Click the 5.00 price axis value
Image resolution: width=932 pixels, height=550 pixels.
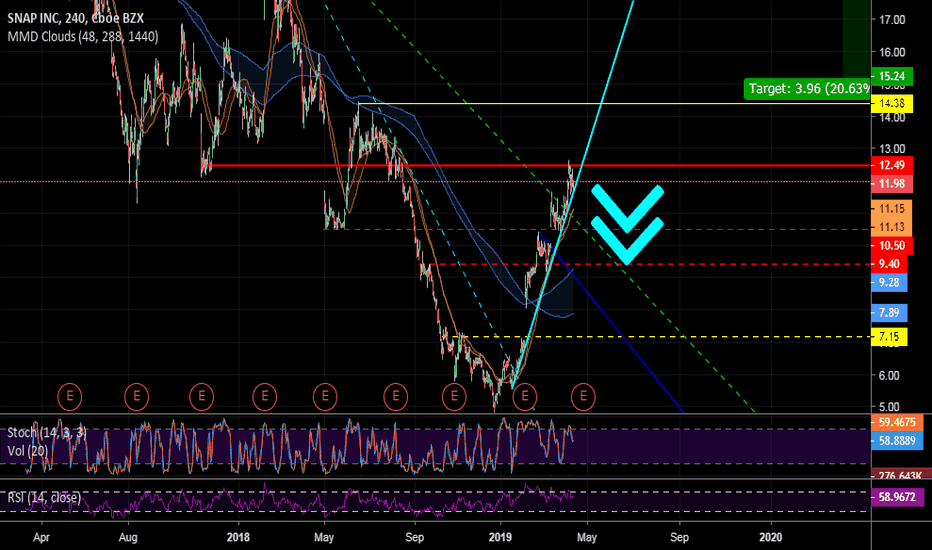pyautogui.click(x=889, y=408)
